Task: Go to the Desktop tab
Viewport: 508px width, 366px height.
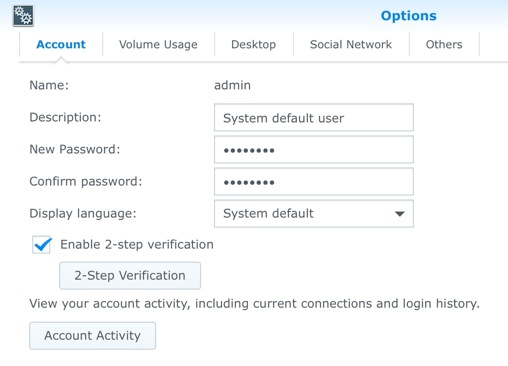Action: 254,44
